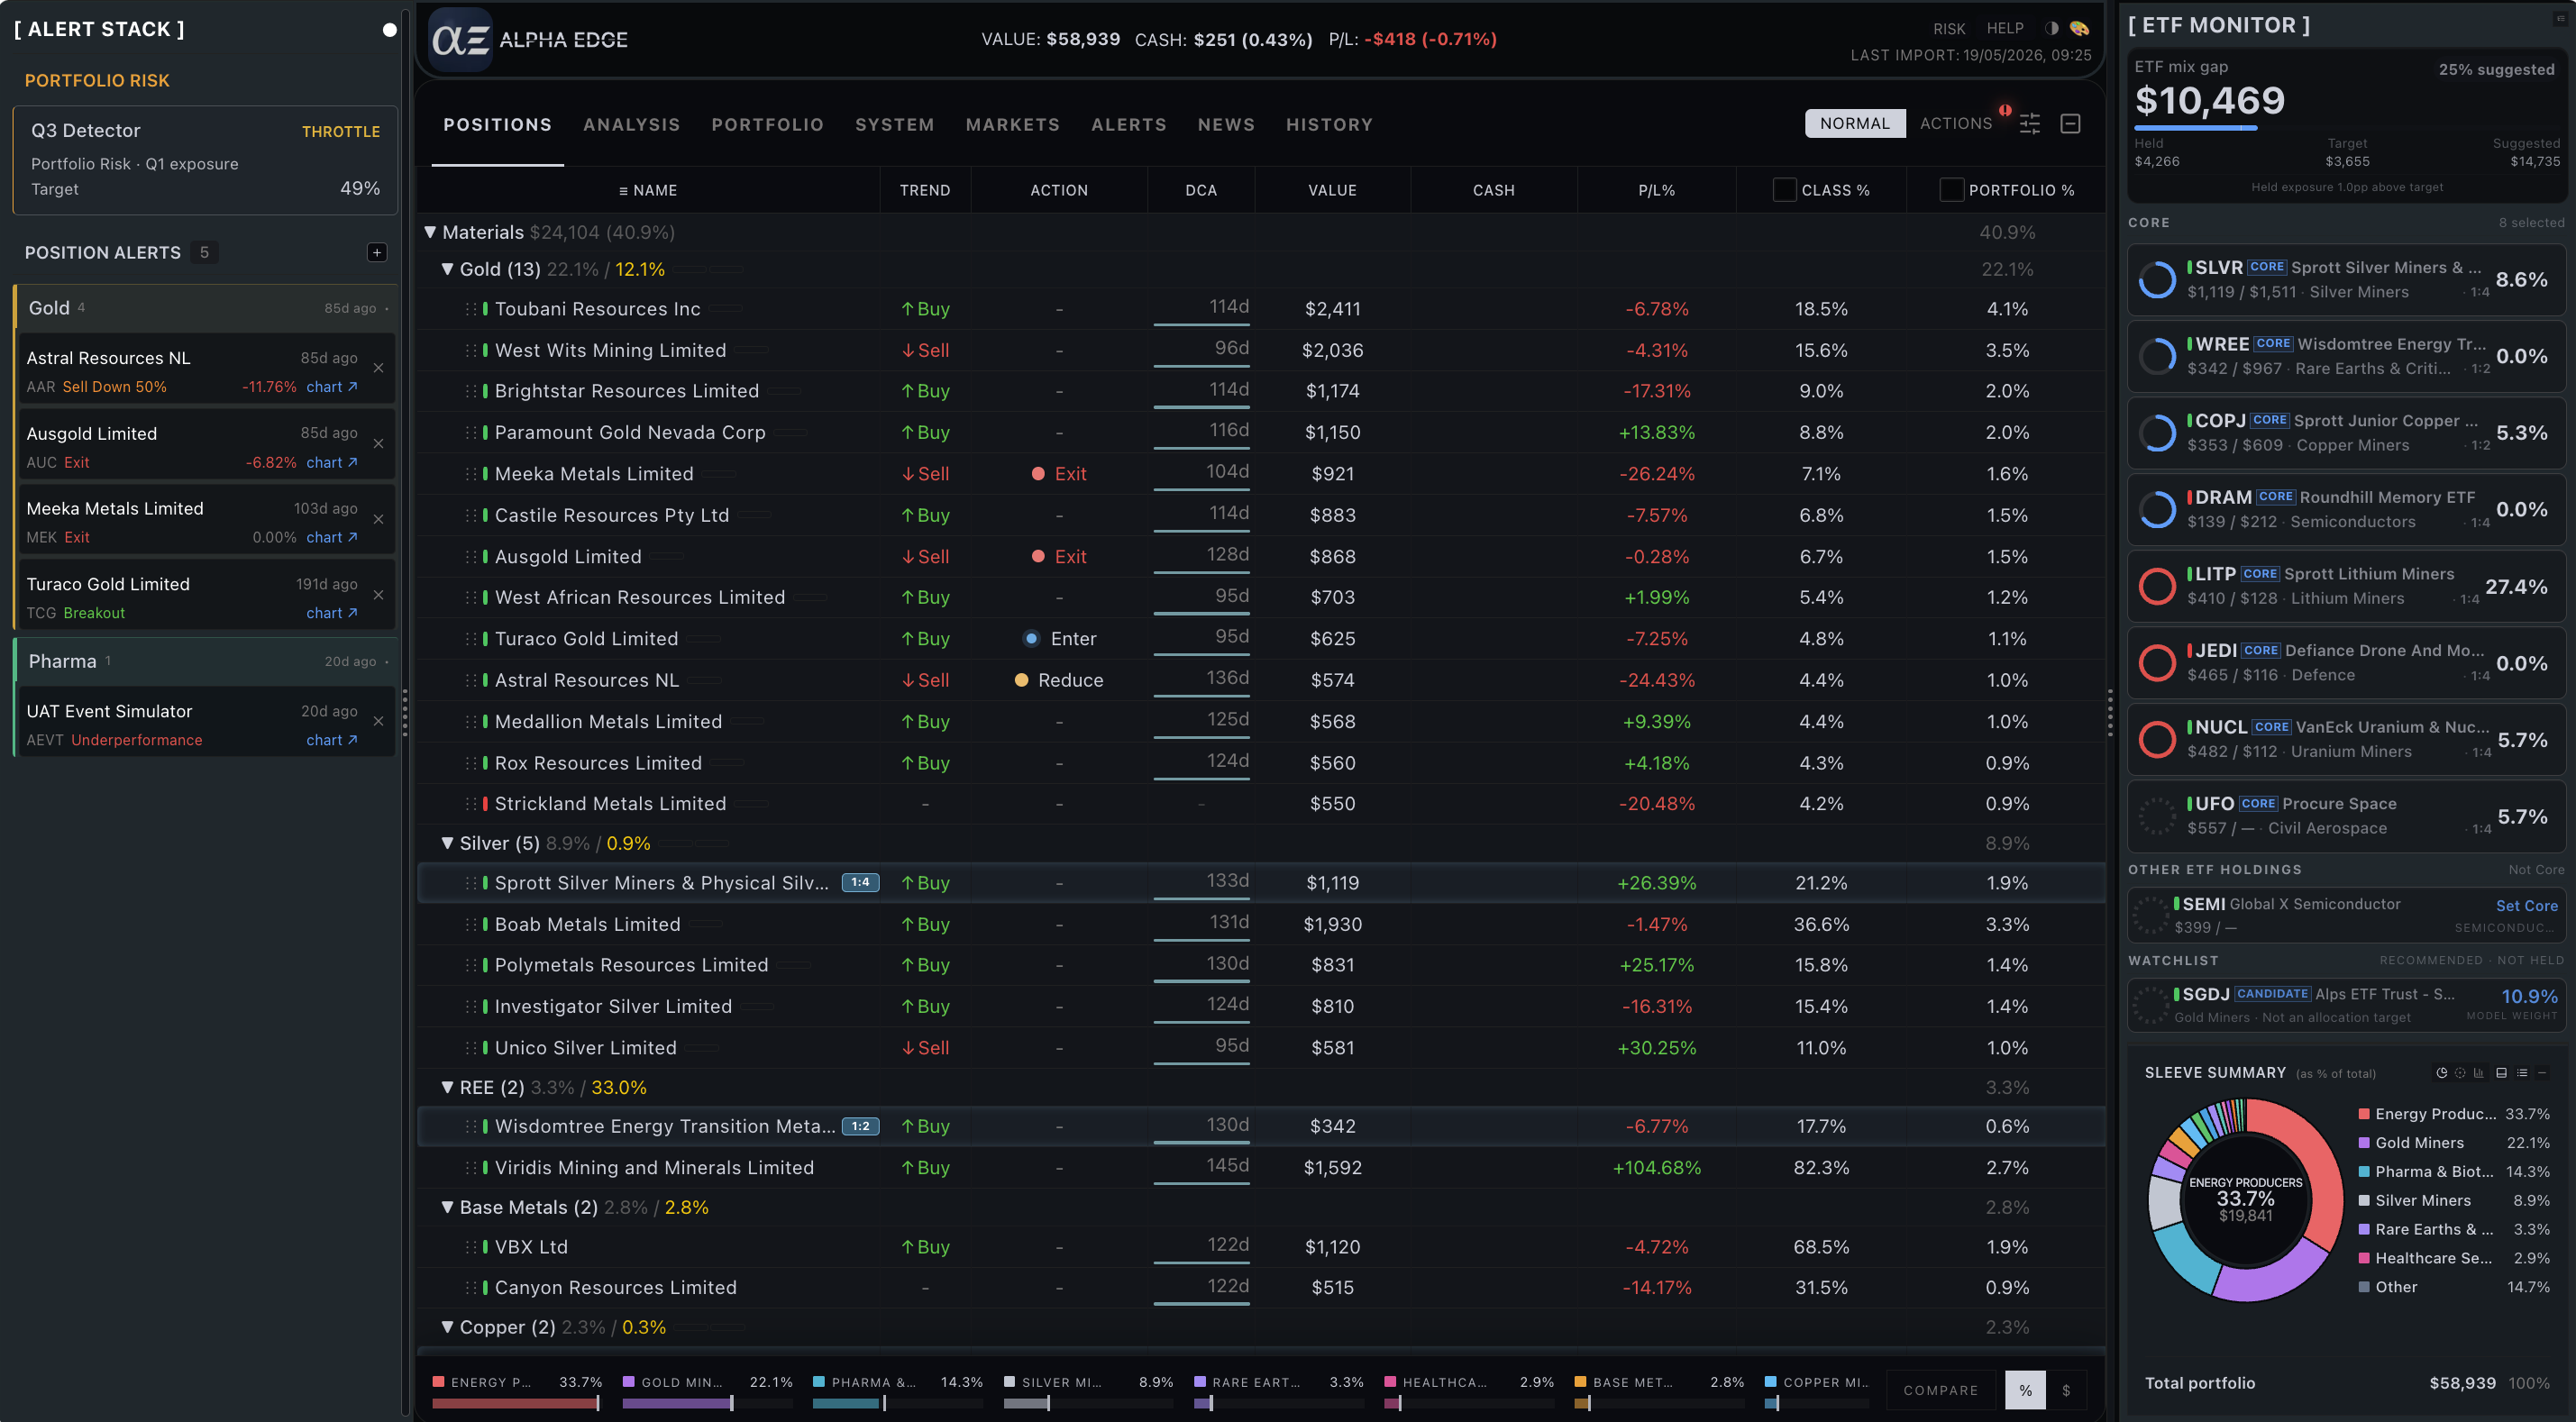Sort by the NAME column header
The height and width of the screenshot is (1422, 2576).
[648, 190]
